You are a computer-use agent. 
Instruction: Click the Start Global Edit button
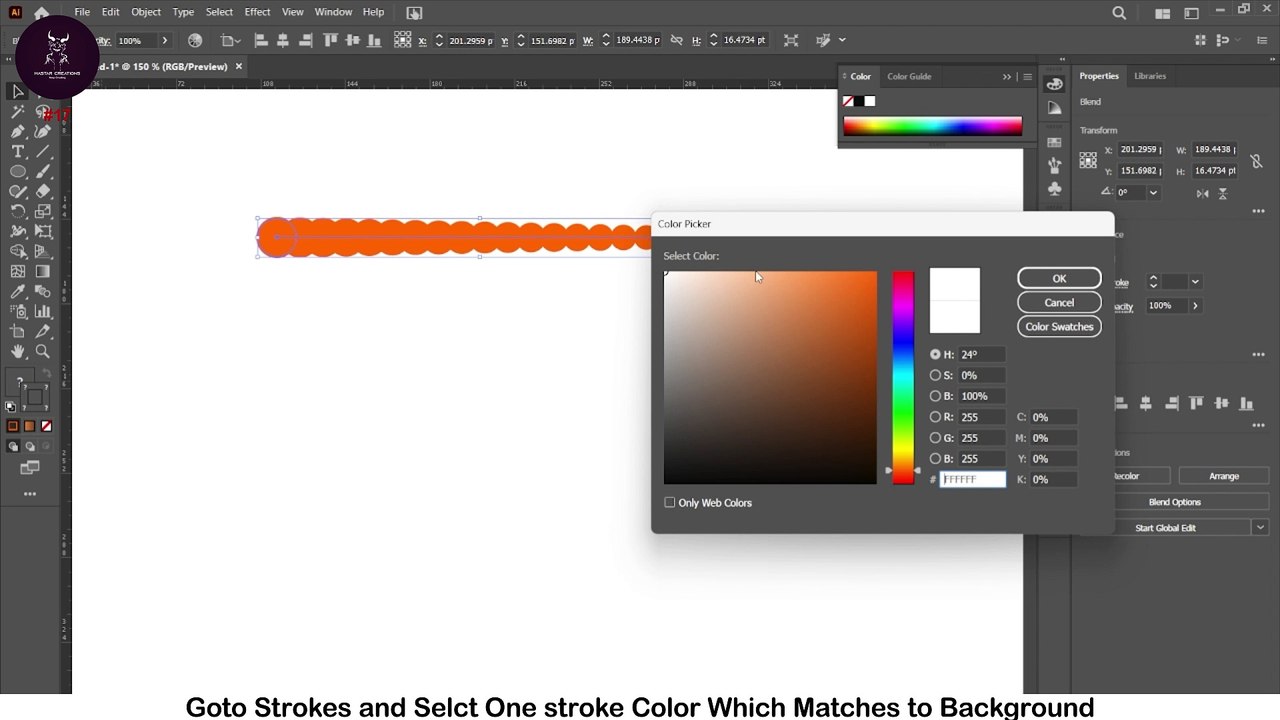(x=1165, y=528)
